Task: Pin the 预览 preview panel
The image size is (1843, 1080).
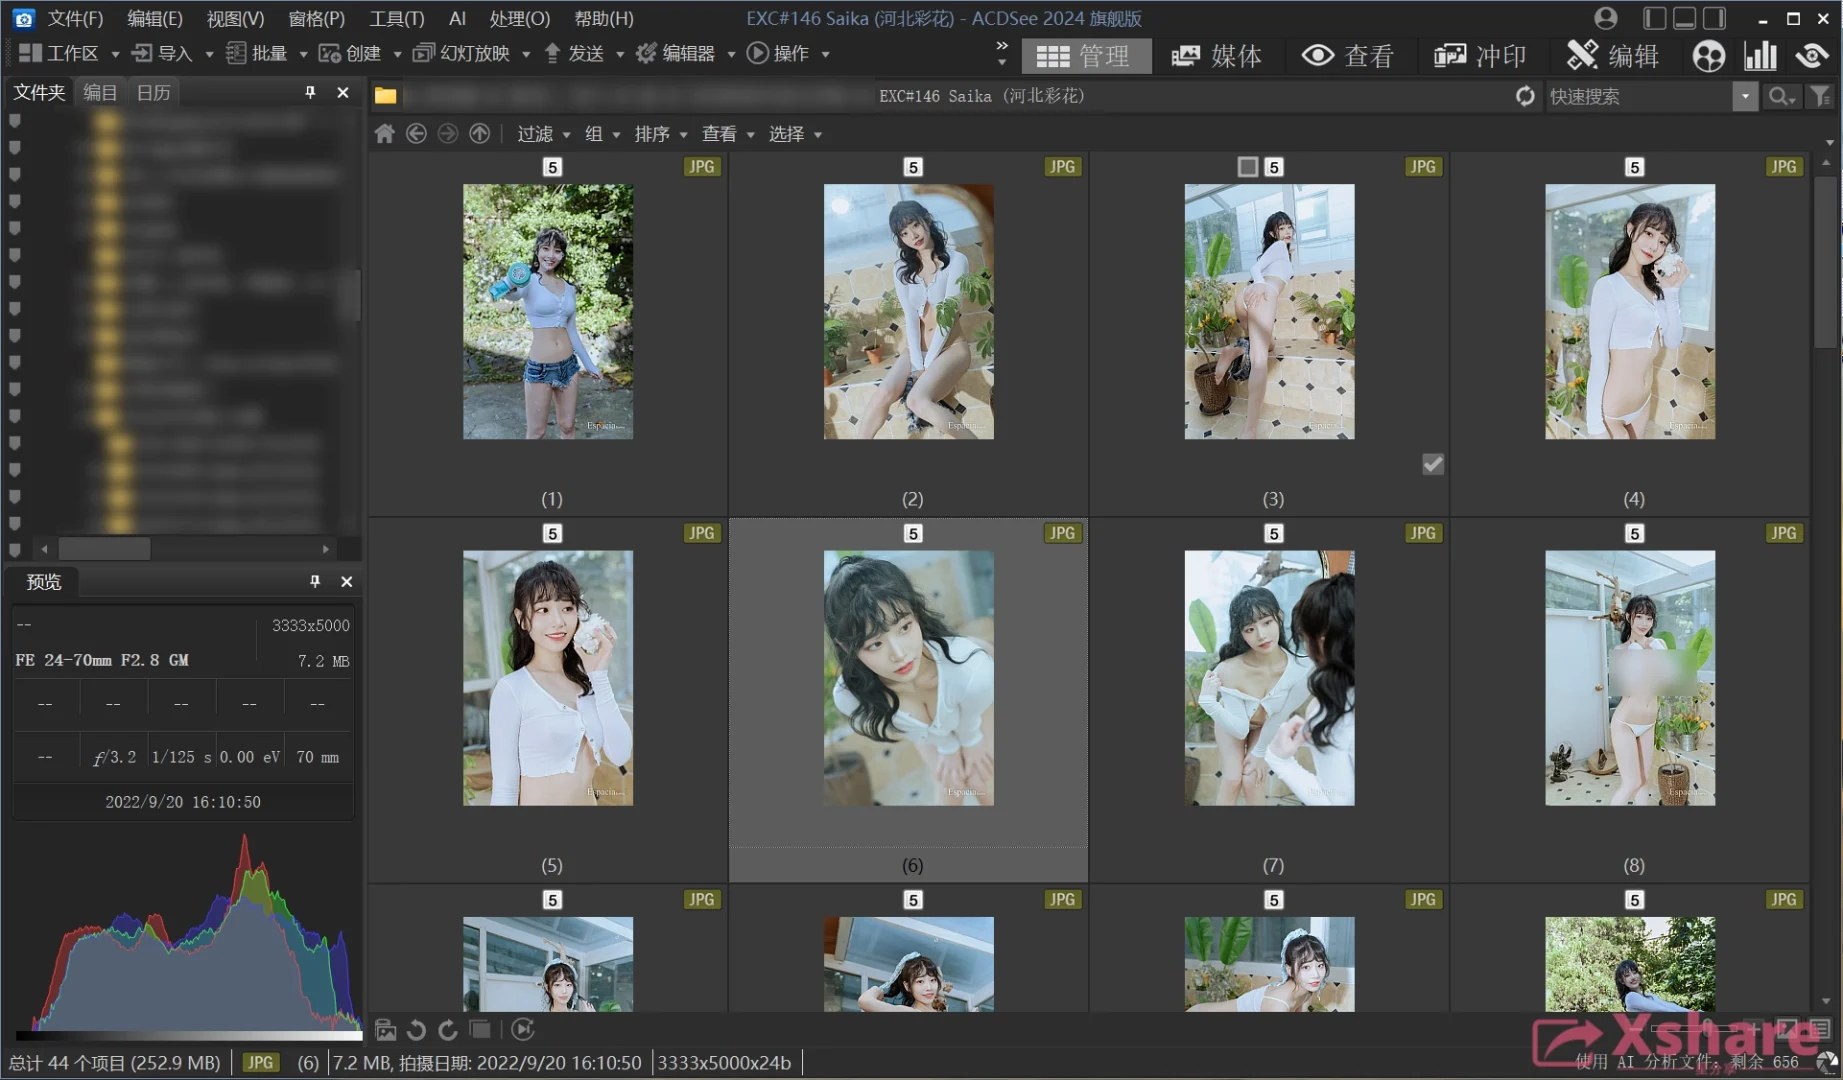Action: click(x=315, y=581)
